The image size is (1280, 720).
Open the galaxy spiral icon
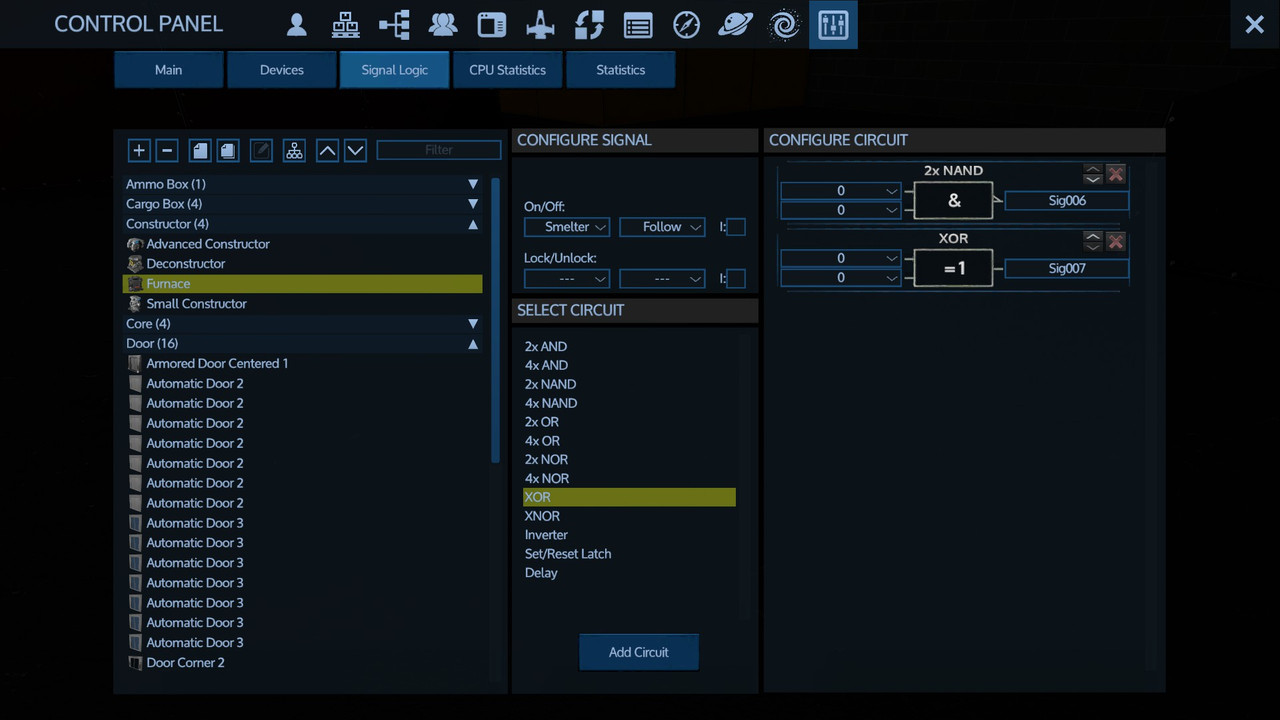784,25
